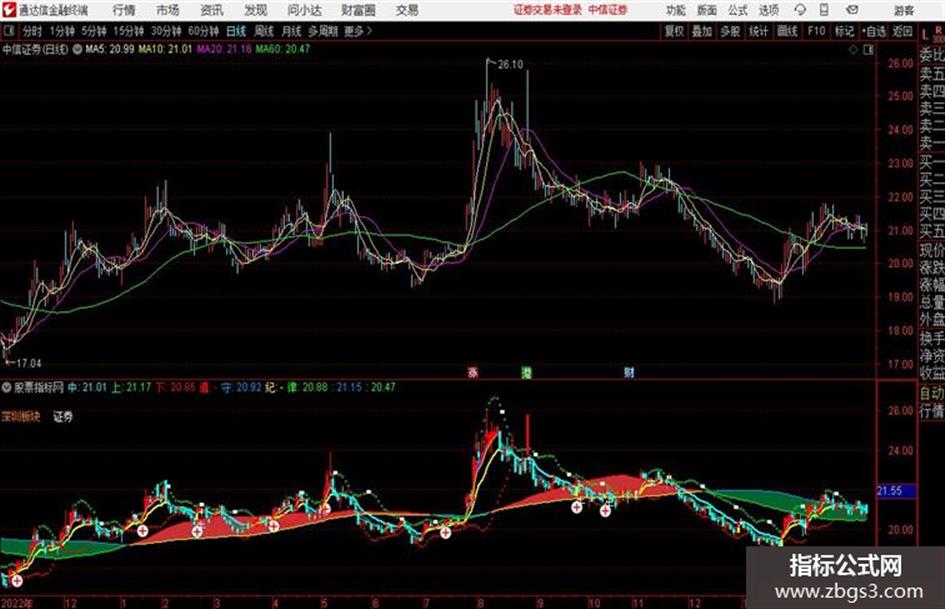Click the 统计 statistics toolbar button
Image resolution: width=945 pixels, height=609 pixels.
758,31
